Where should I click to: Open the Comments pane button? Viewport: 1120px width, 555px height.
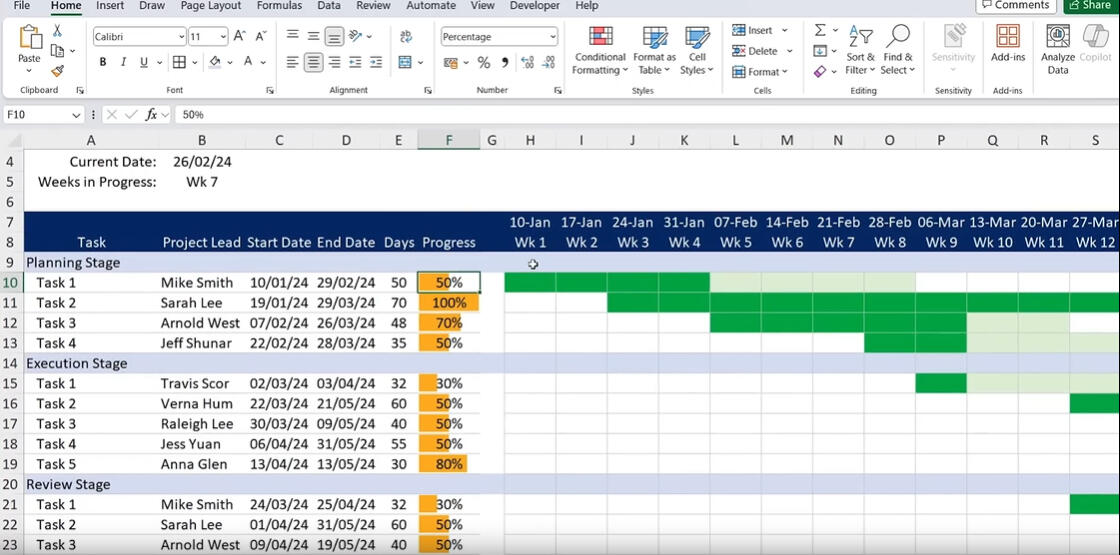[1015, 5]
